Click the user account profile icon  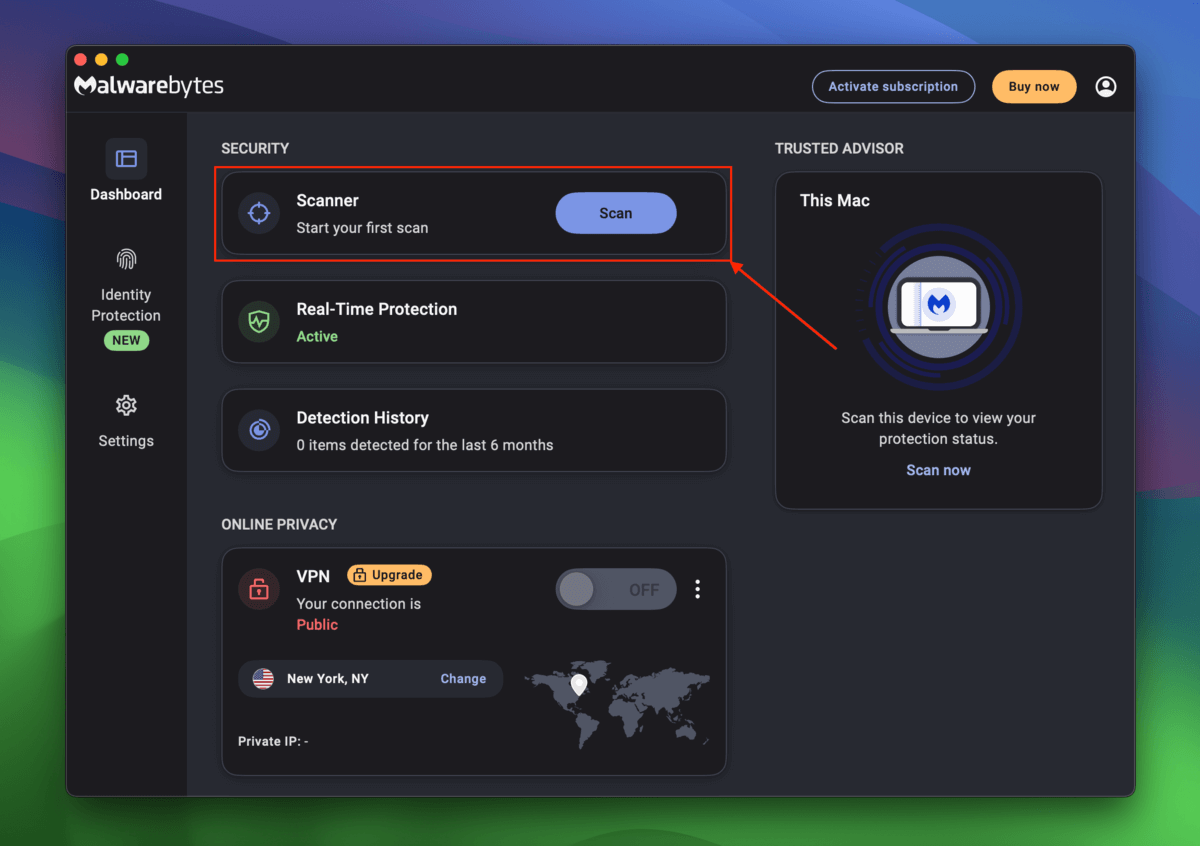pos(1106,87)
